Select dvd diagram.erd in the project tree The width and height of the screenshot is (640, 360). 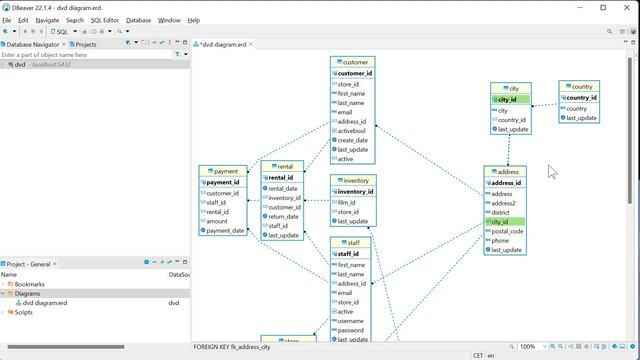coord(44,303)
